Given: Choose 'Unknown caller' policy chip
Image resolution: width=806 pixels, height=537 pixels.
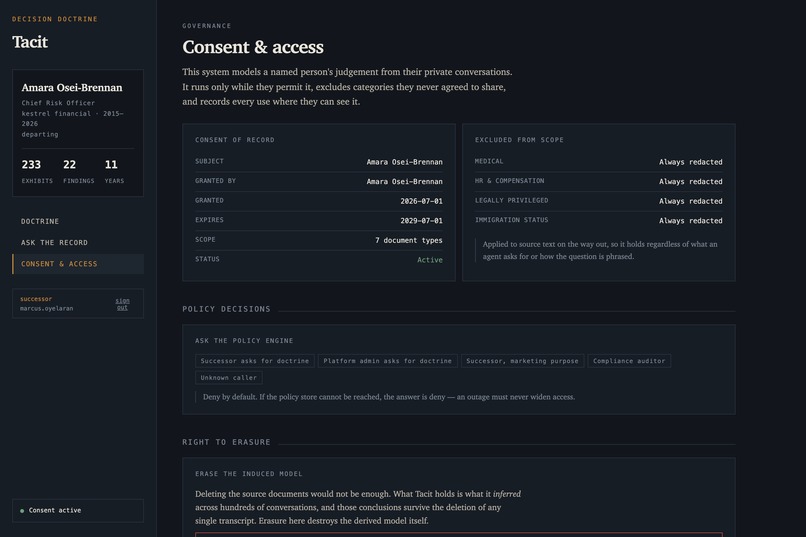Looking at the screenshot, I should (x=229, y=378).
